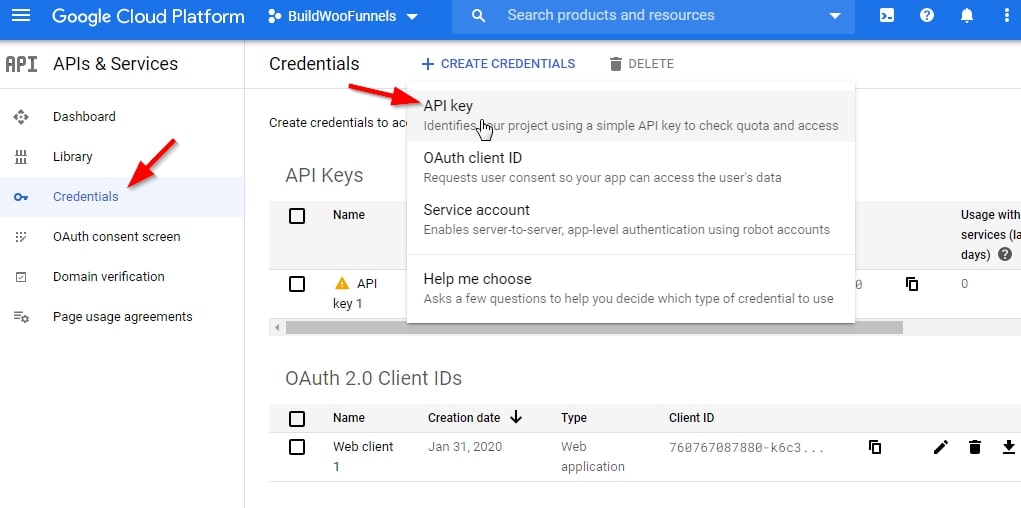Choose OAuth client ID menu option

tap(630, 167)
